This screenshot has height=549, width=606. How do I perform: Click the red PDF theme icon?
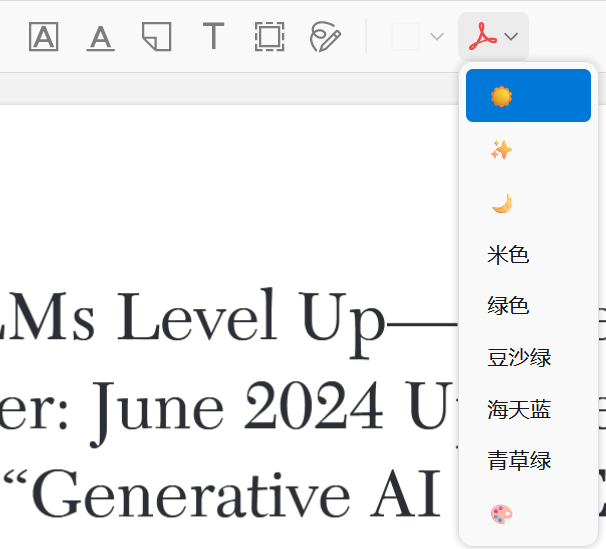click(x=482, y=36)
